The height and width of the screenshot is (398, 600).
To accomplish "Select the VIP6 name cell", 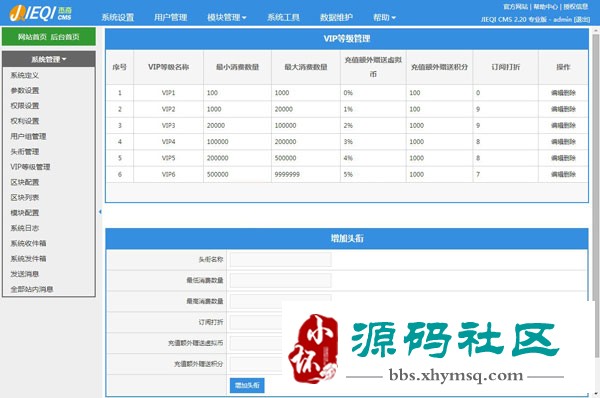I will coord(168,175).
